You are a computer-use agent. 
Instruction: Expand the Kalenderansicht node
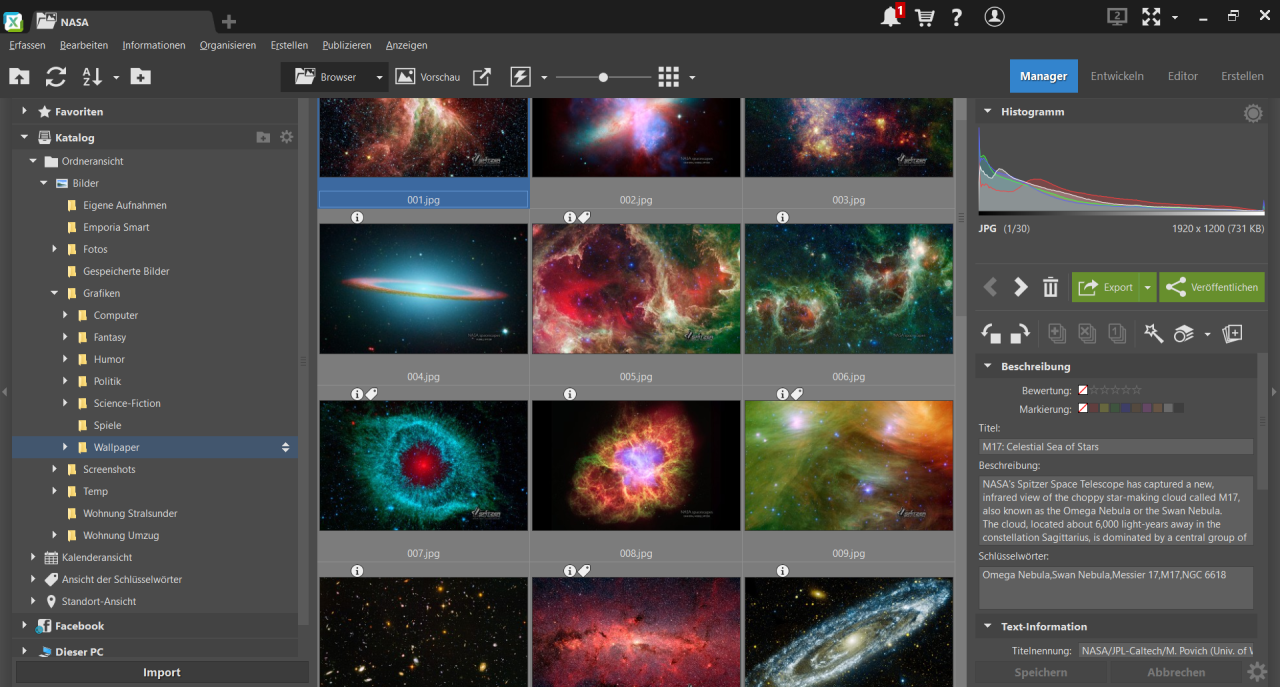[34, 557]
